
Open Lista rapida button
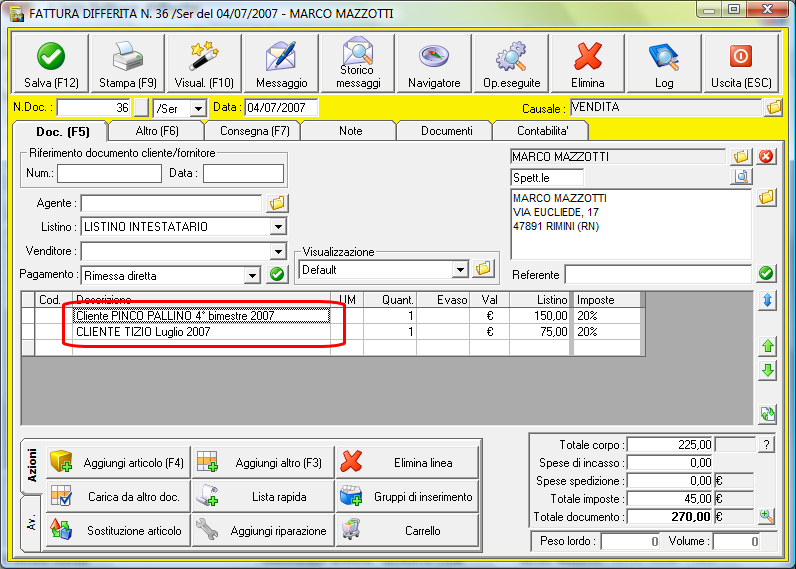pos(263,496)
